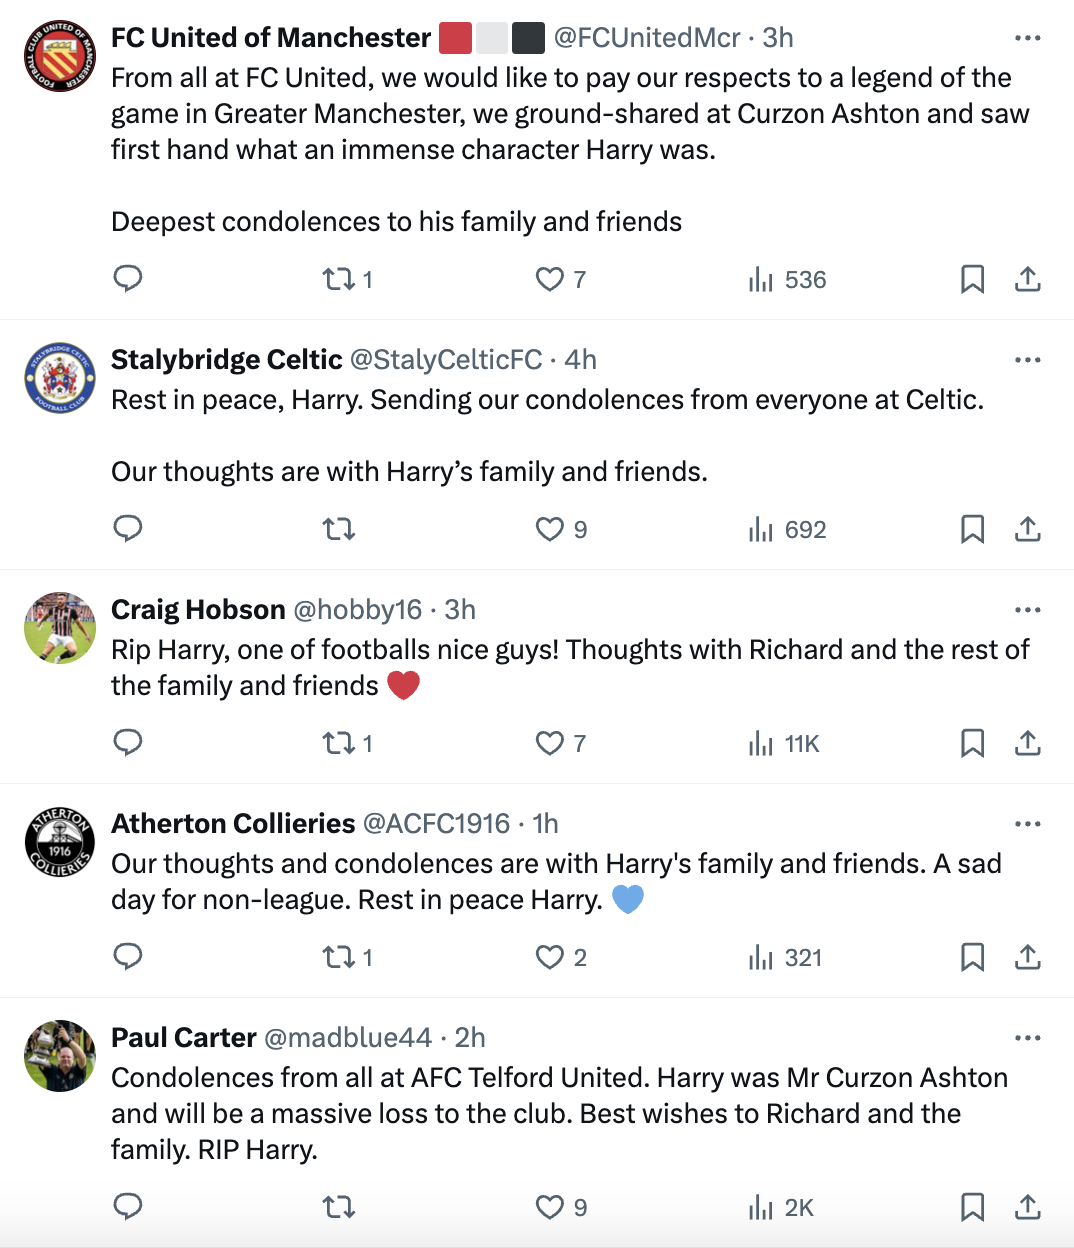Expand the more menu on Paul Carter's tweet
This screenshot has height=1248, width=1074.
point(1028,1038)
